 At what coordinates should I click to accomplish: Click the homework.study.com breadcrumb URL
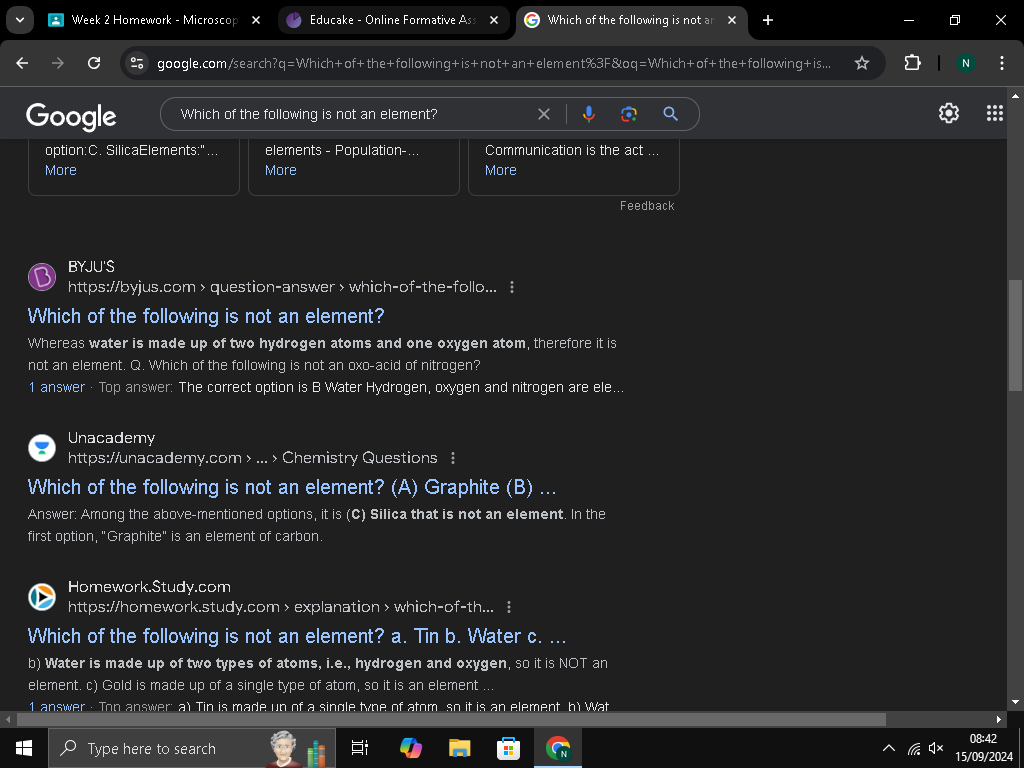pos(281,607)
